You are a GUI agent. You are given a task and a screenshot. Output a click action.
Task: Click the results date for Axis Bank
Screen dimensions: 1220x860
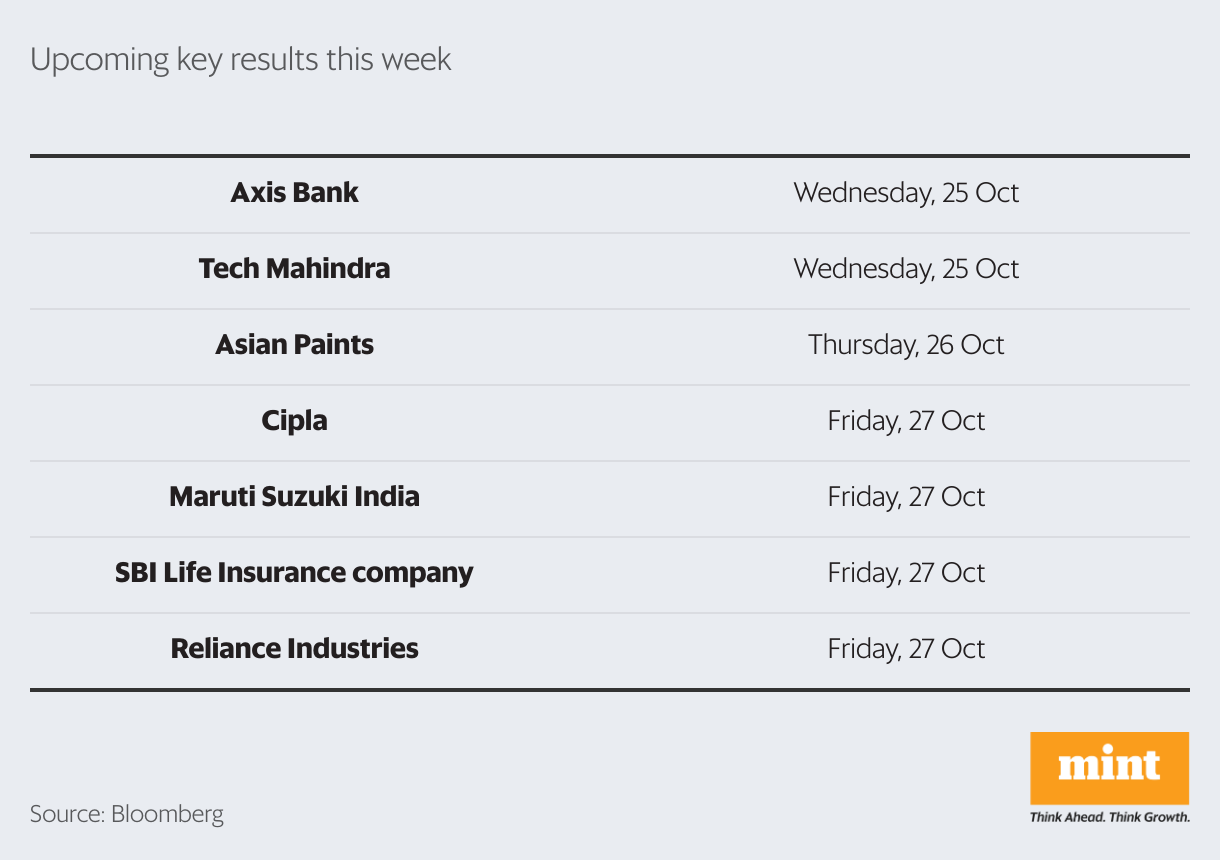pos(906,192)
